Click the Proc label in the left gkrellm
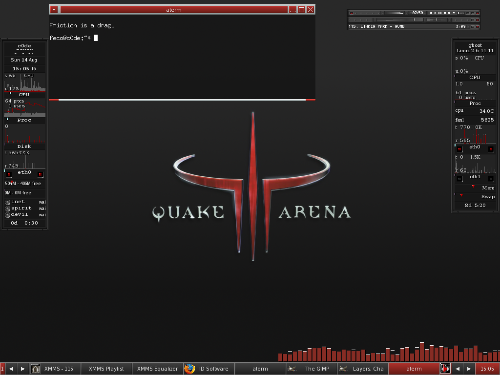500x375 pixels. tap(24, 120)
